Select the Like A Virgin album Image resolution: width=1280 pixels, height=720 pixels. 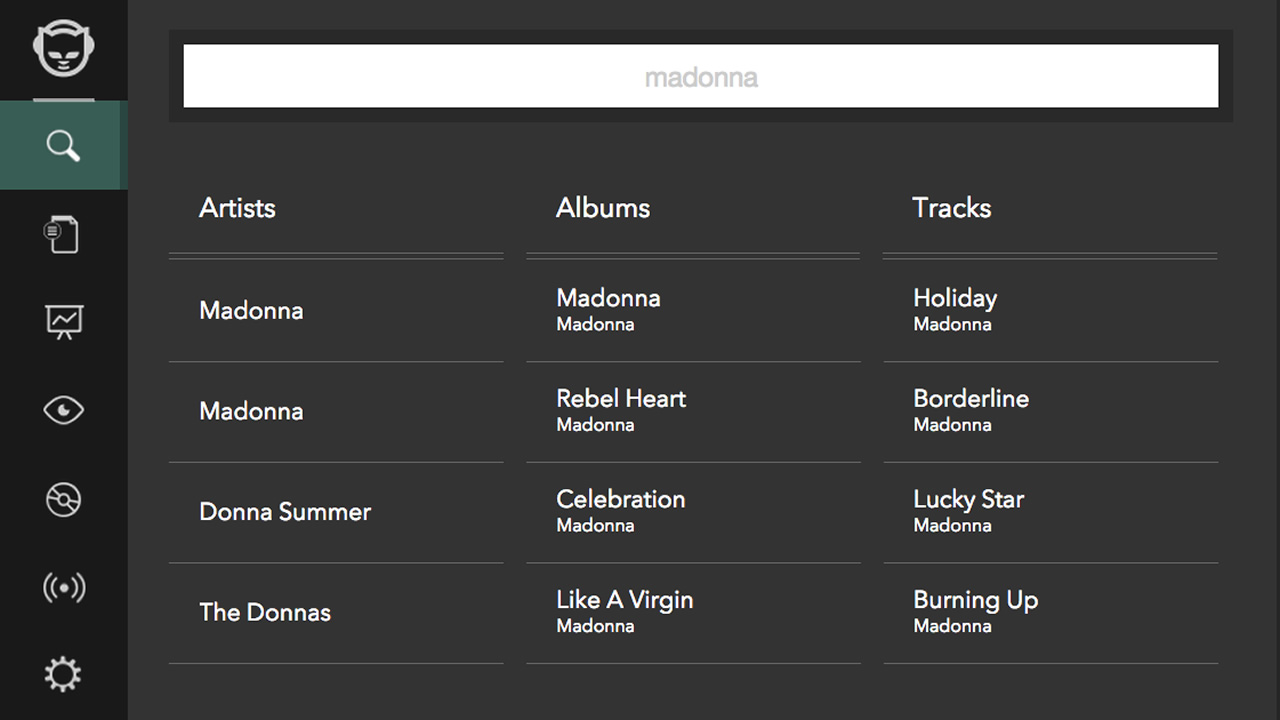[x=625, y=611]
